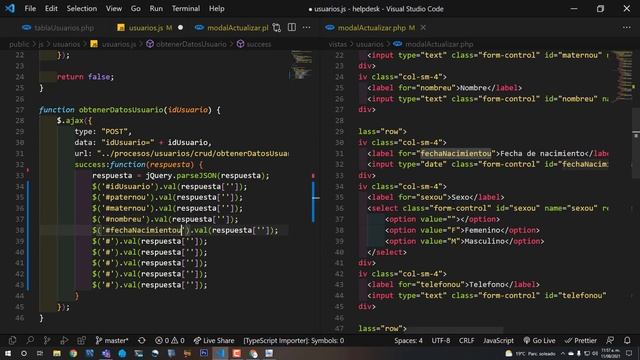
Task: Open the Selection menu
Action: point(82,9)
